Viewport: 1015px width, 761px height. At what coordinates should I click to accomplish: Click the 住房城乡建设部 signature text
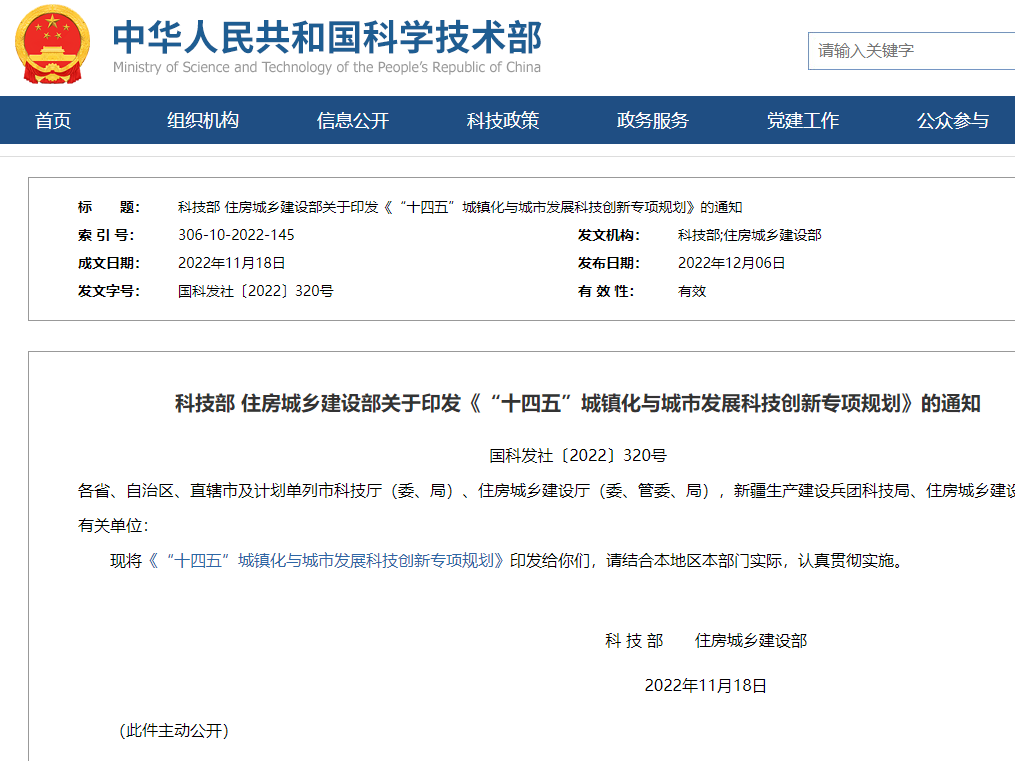[x=751, y=641]
